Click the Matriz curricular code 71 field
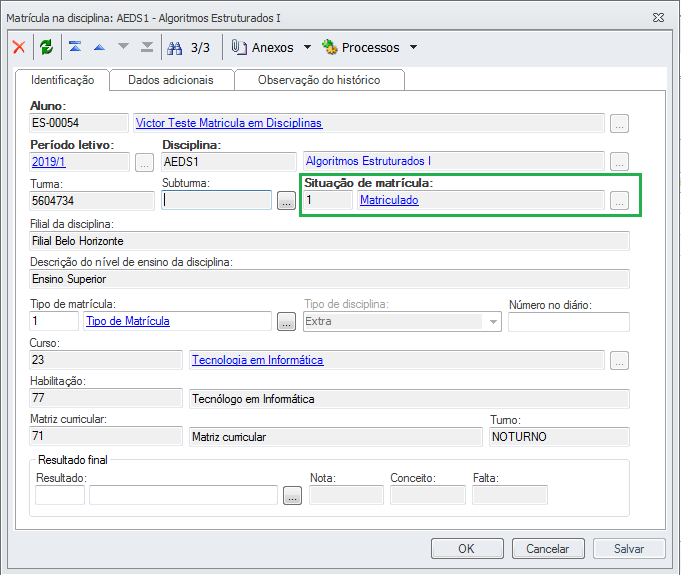 [x=106, y=436]
